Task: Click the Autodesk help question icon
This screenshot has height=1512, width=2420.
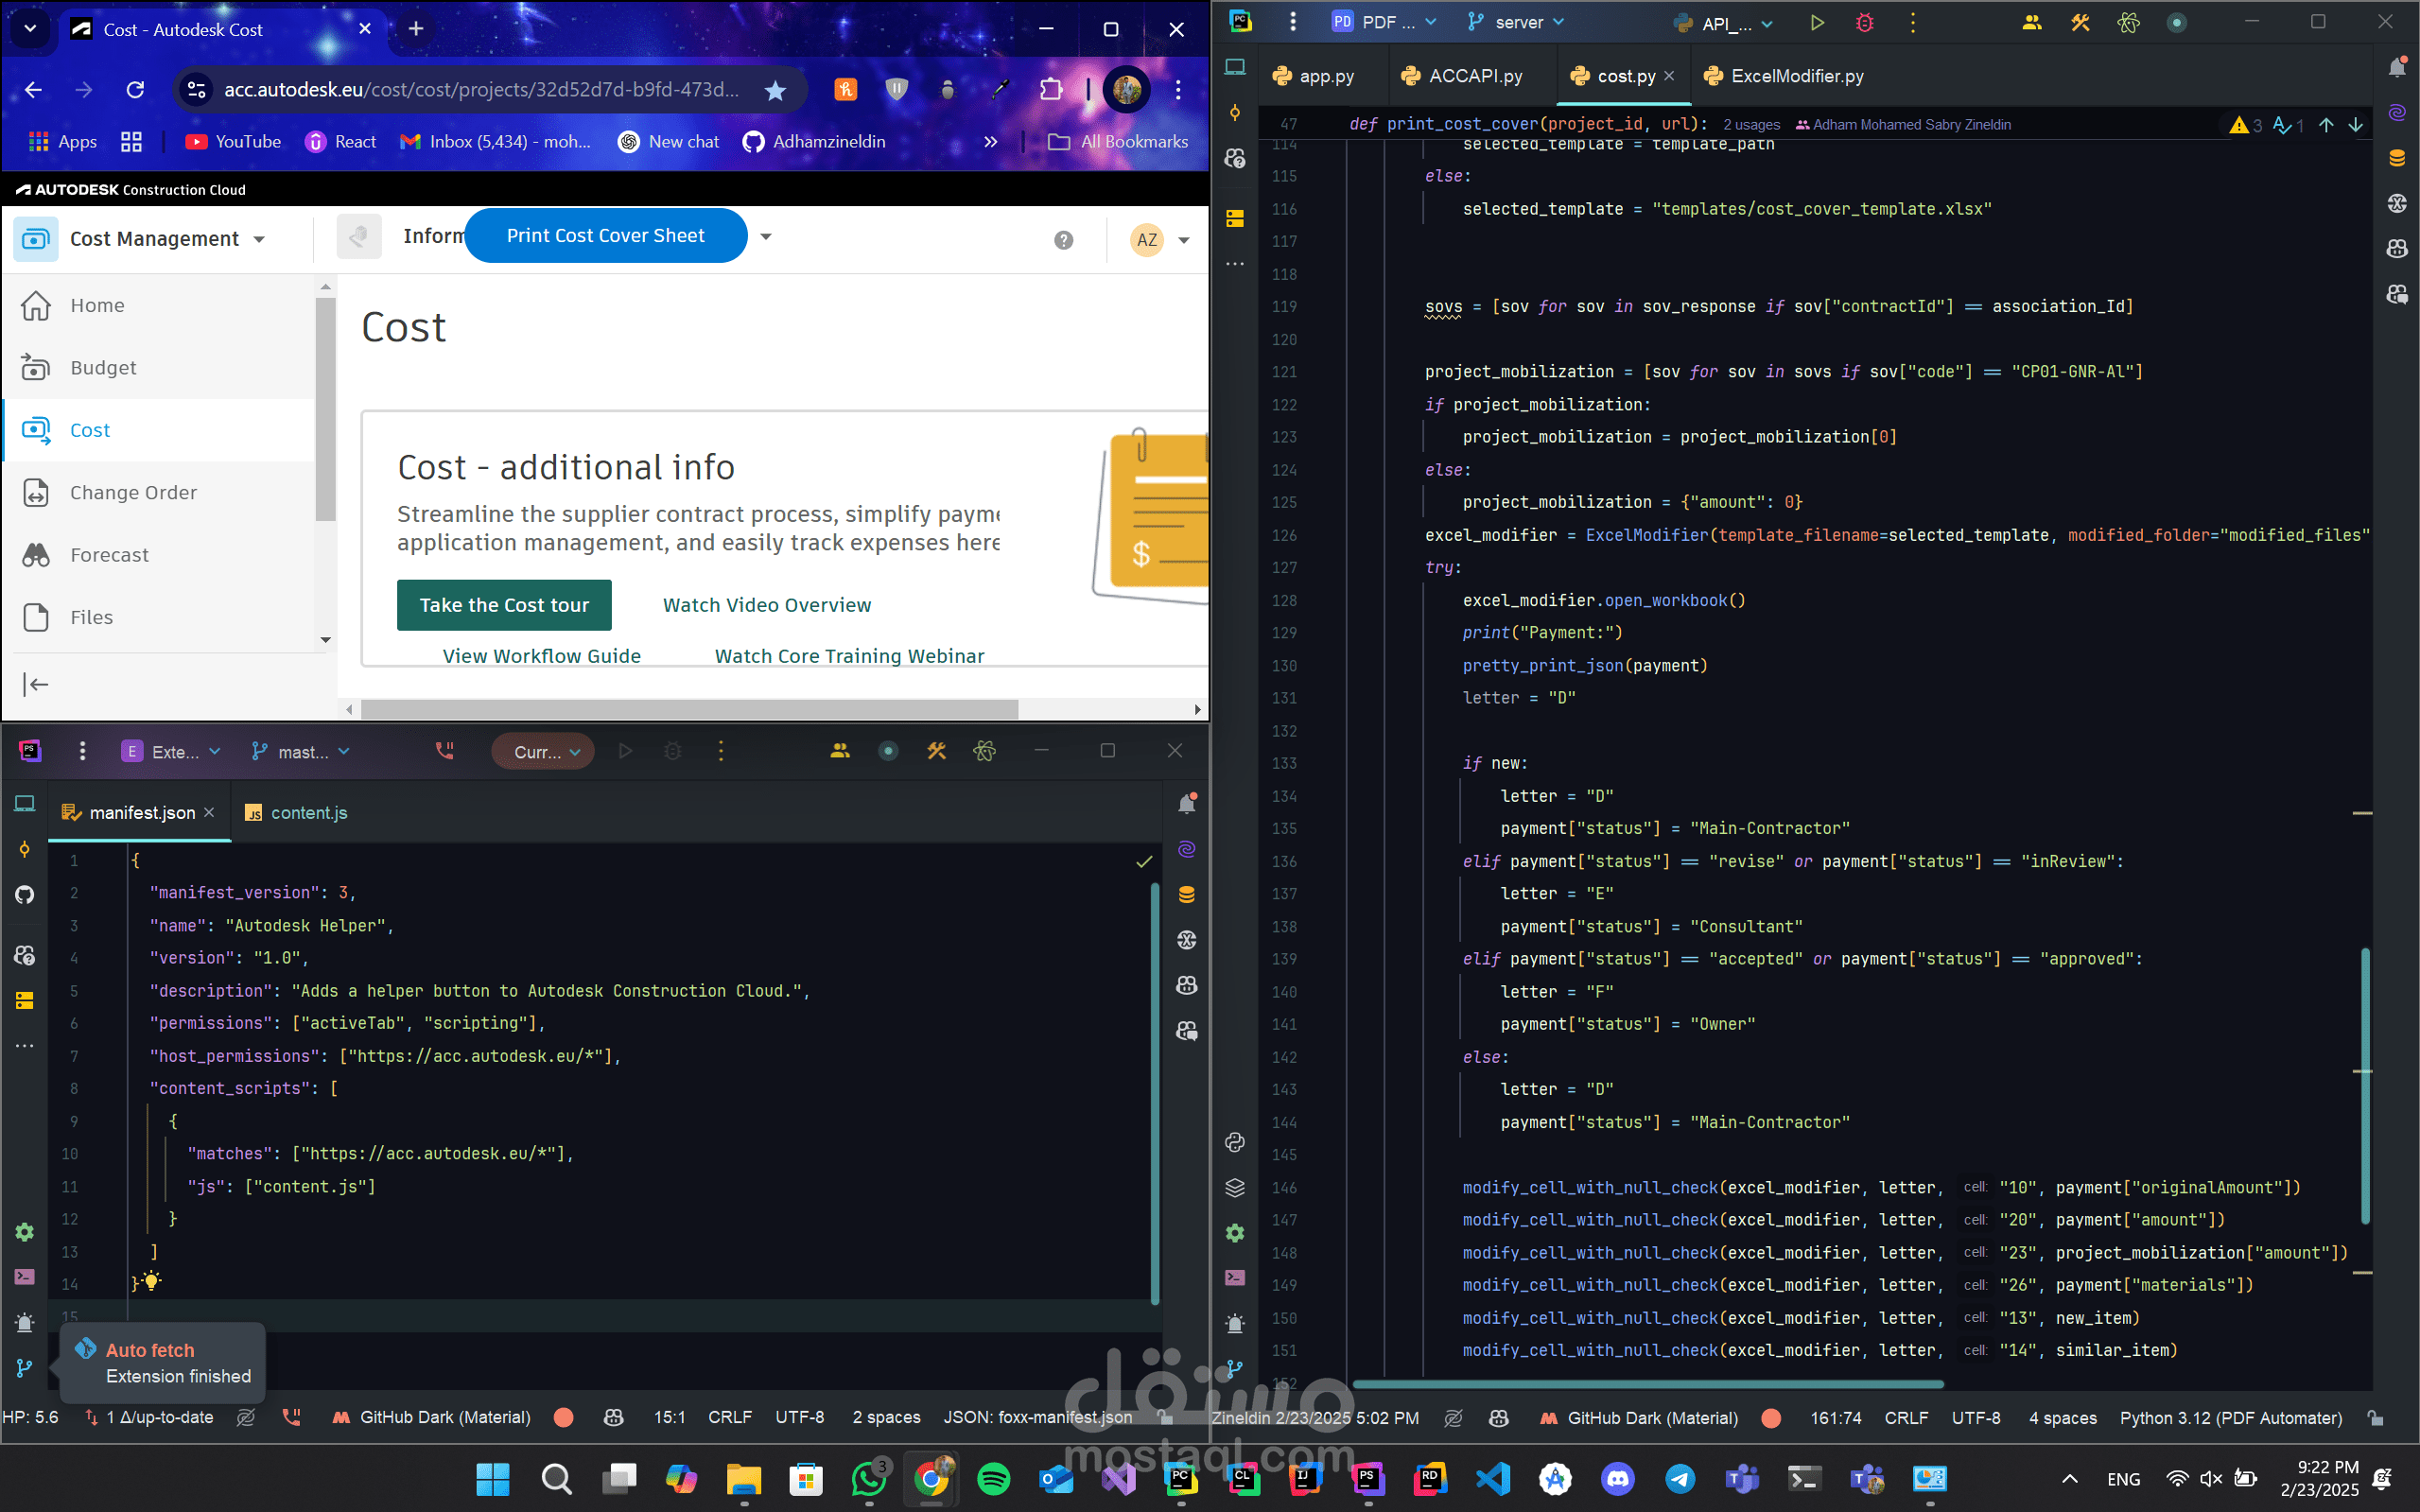Action: (x=1064, y=240)
